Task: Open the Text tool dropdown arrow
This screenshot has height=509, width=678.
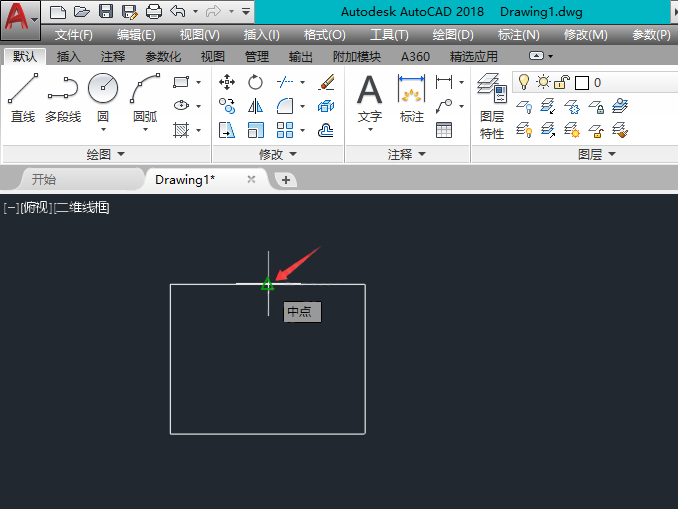Action: pos(370,129)
